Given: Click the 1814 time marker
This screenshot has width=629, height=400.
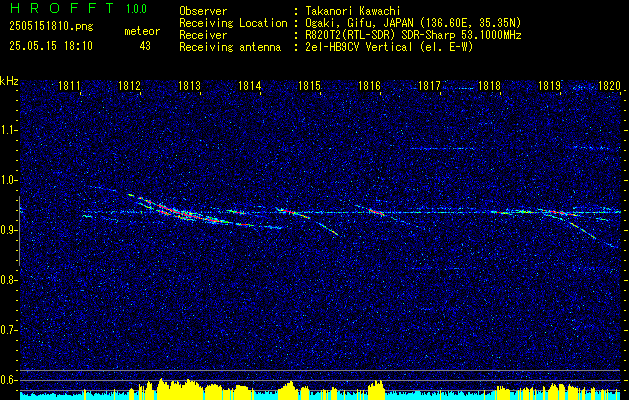Looking at the screenshot, I should (249, 85).
